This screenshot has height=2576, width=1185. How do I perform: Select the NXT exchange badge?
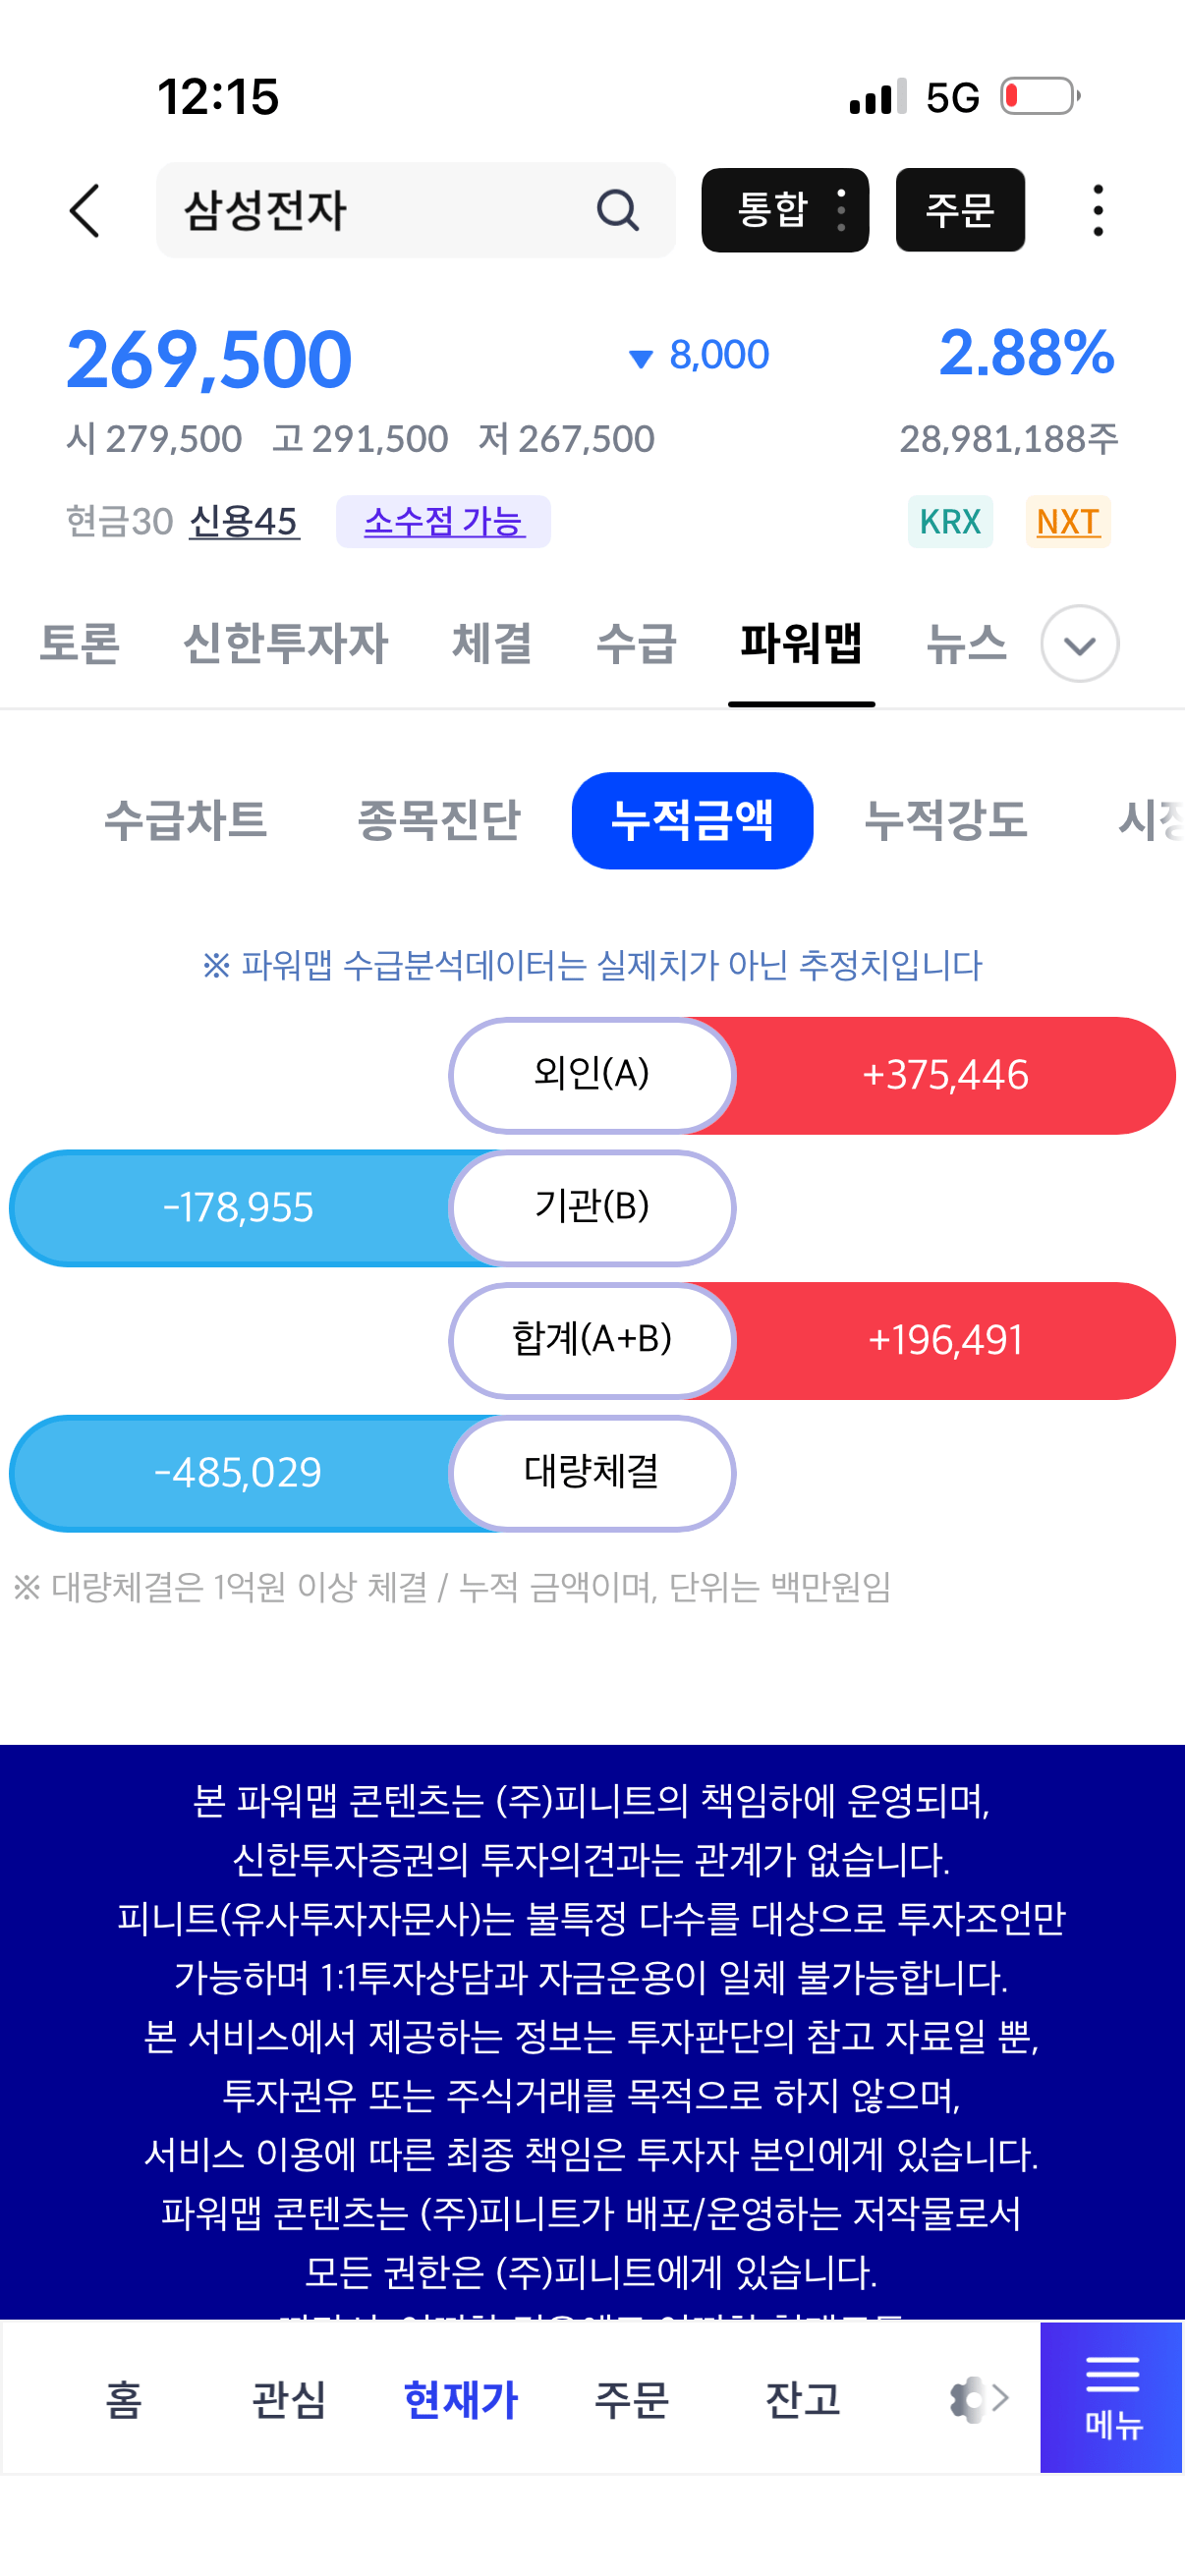tap(1067, 521)
